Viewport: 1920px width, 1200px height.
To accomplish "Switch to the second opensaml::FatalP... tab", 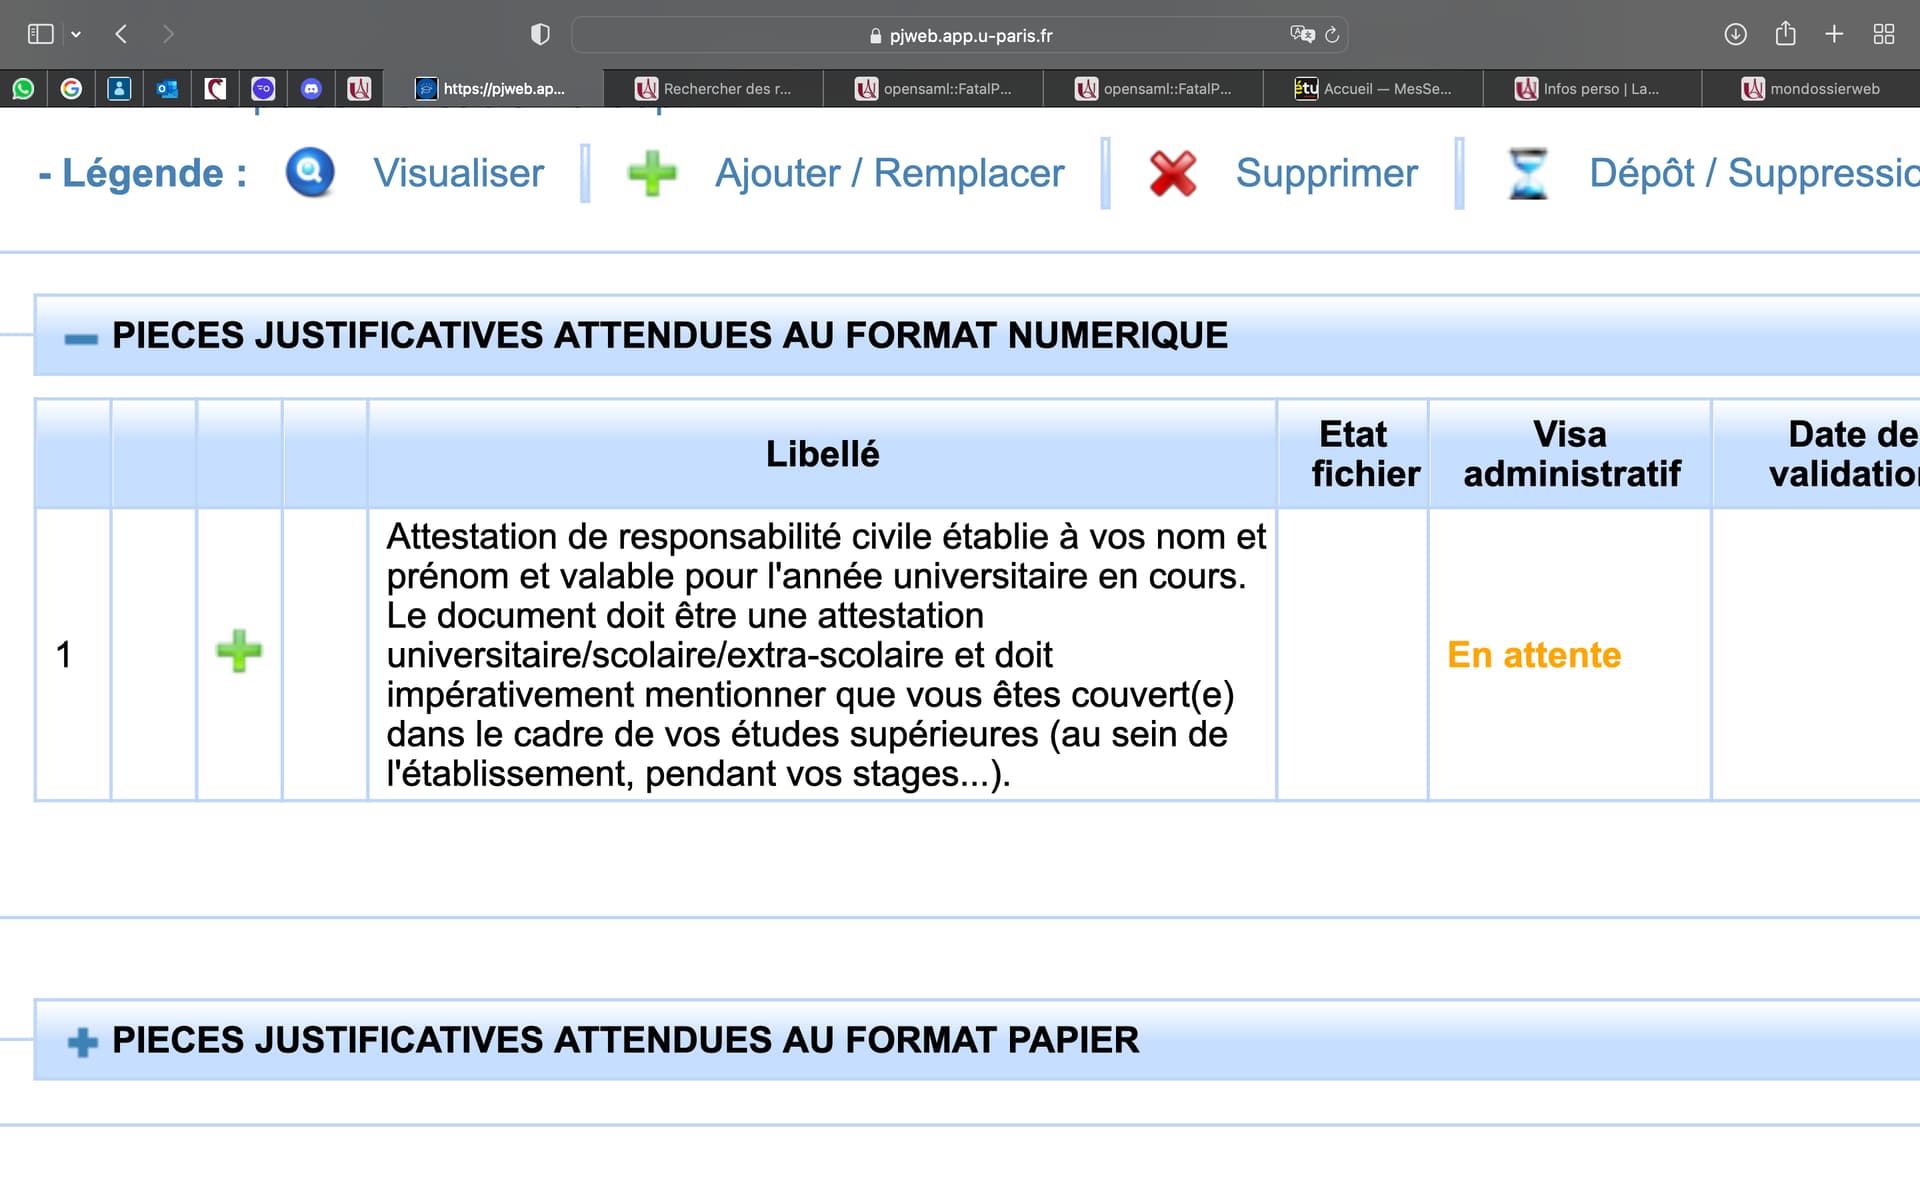I will 1153,89.
